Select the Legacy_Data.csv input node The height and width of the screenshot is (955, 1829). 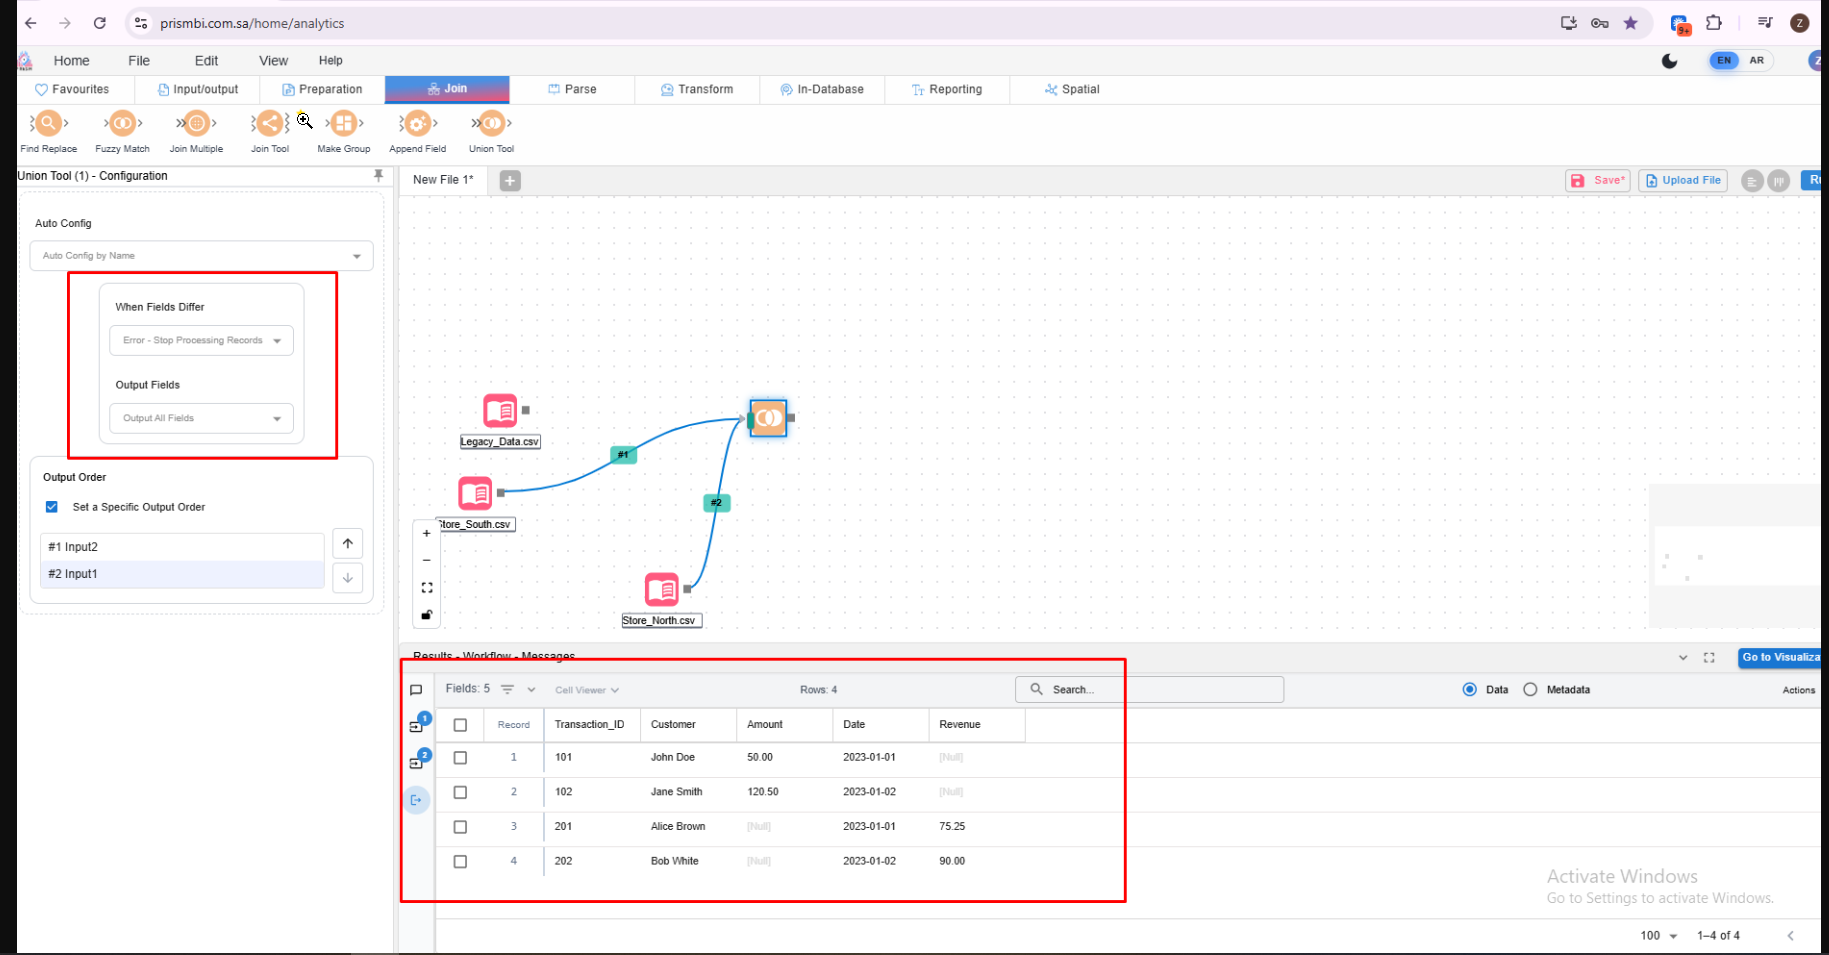(500, 411)
